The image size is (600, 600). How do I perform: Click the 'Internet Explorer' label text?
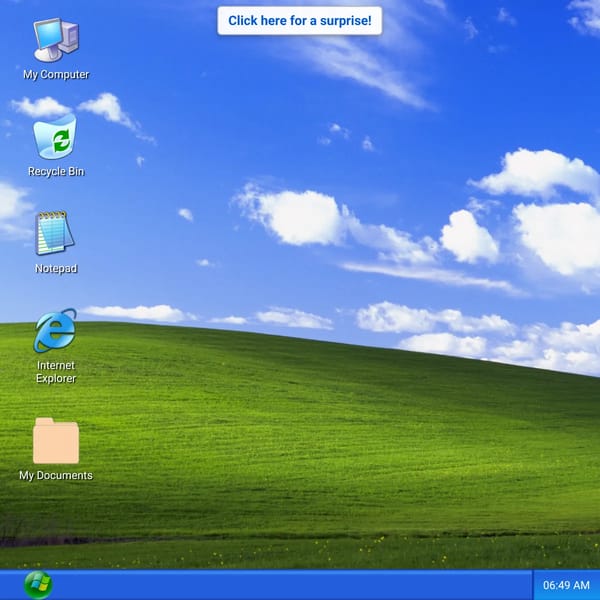coord(56,372)
